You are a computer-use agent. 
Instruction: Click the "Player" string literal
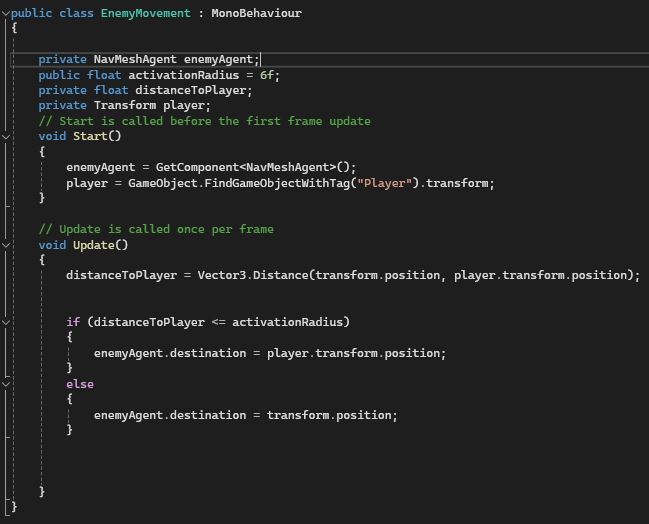point(391,183)
